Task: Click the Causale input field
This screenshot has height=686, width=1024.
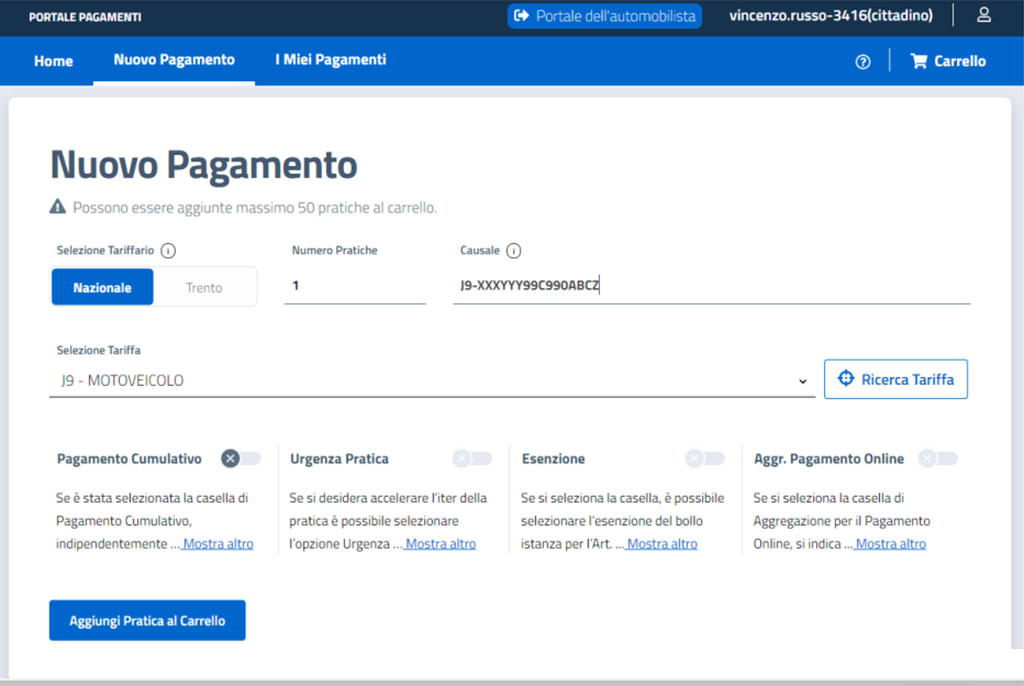Action: (x=712, y=286)
